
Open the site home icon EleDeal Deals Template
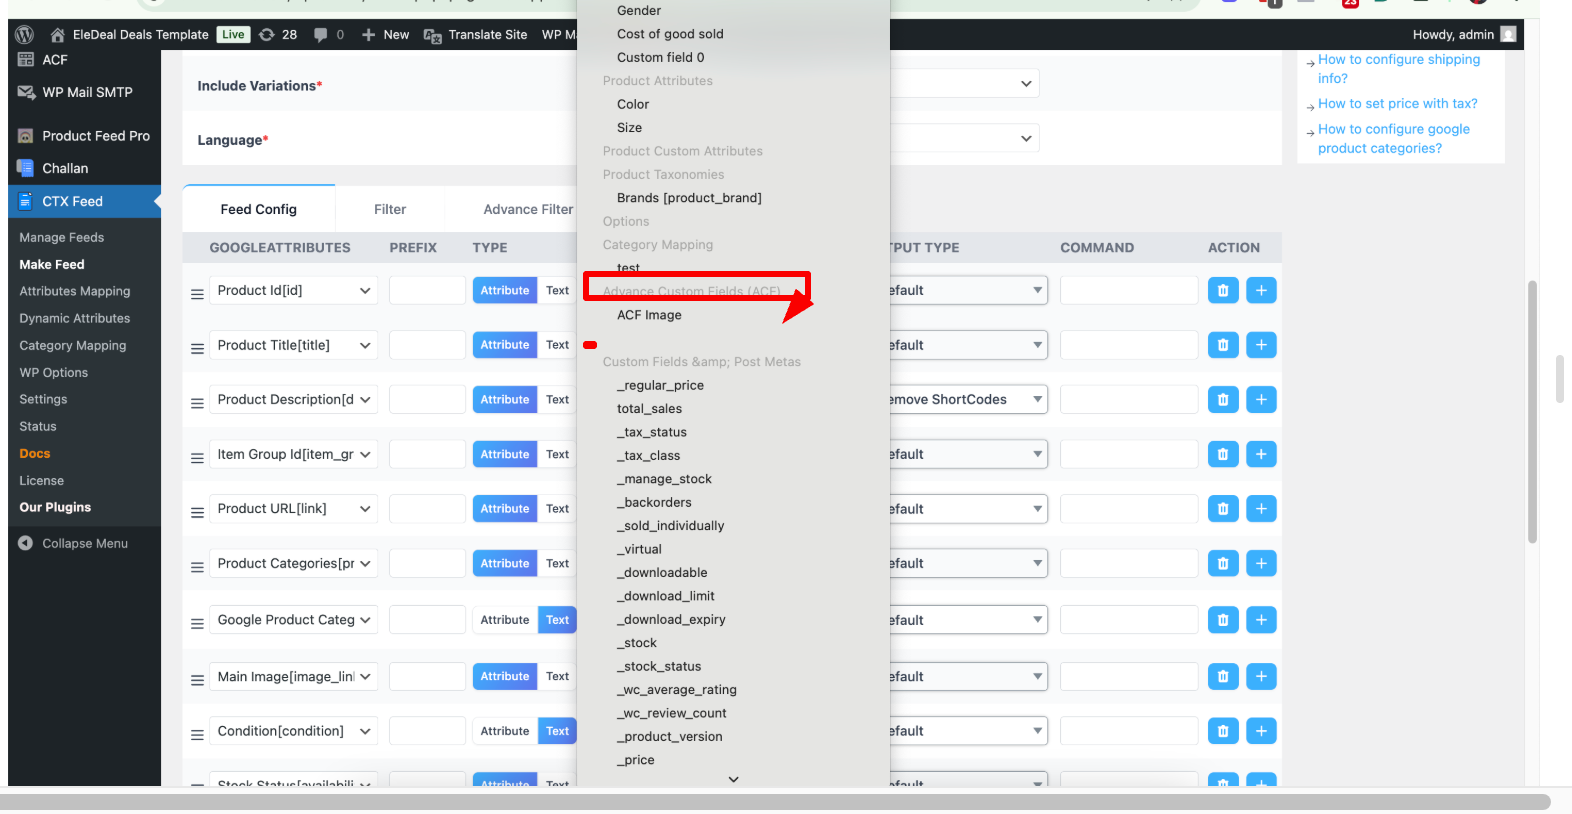(58, 34)
